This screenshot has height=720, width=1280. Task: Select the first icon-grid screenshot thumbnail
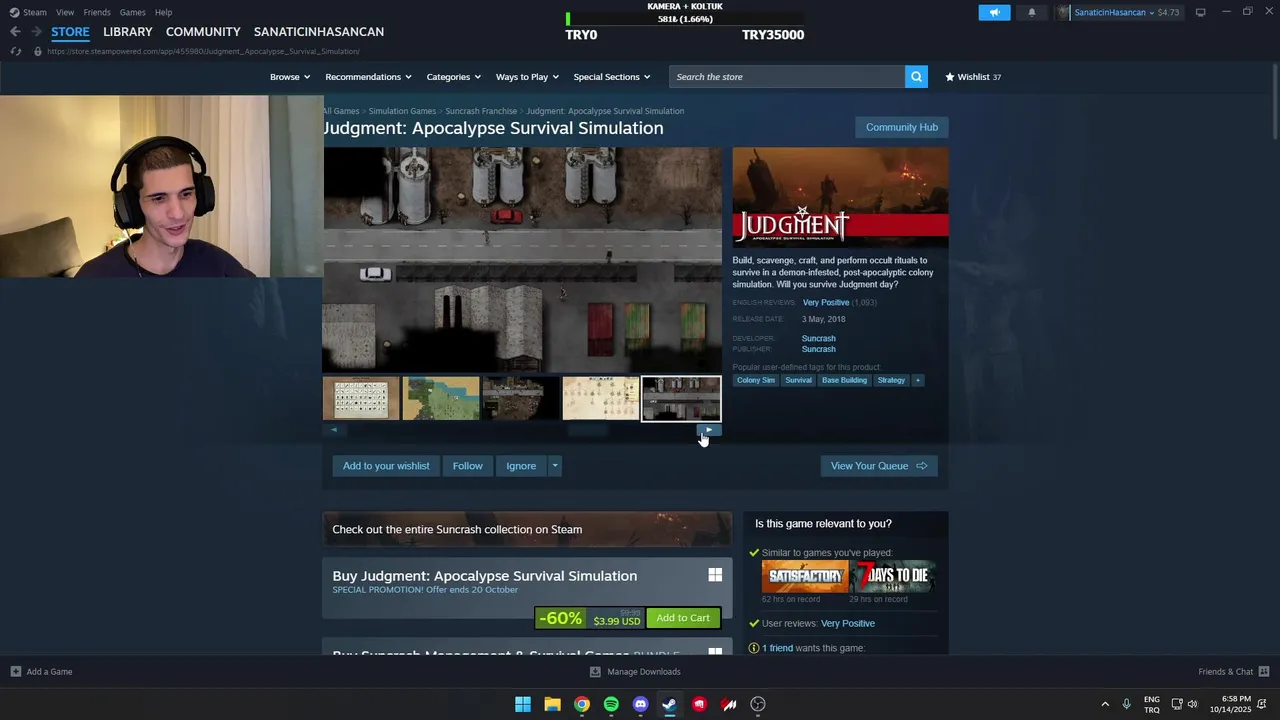point(361,398)
